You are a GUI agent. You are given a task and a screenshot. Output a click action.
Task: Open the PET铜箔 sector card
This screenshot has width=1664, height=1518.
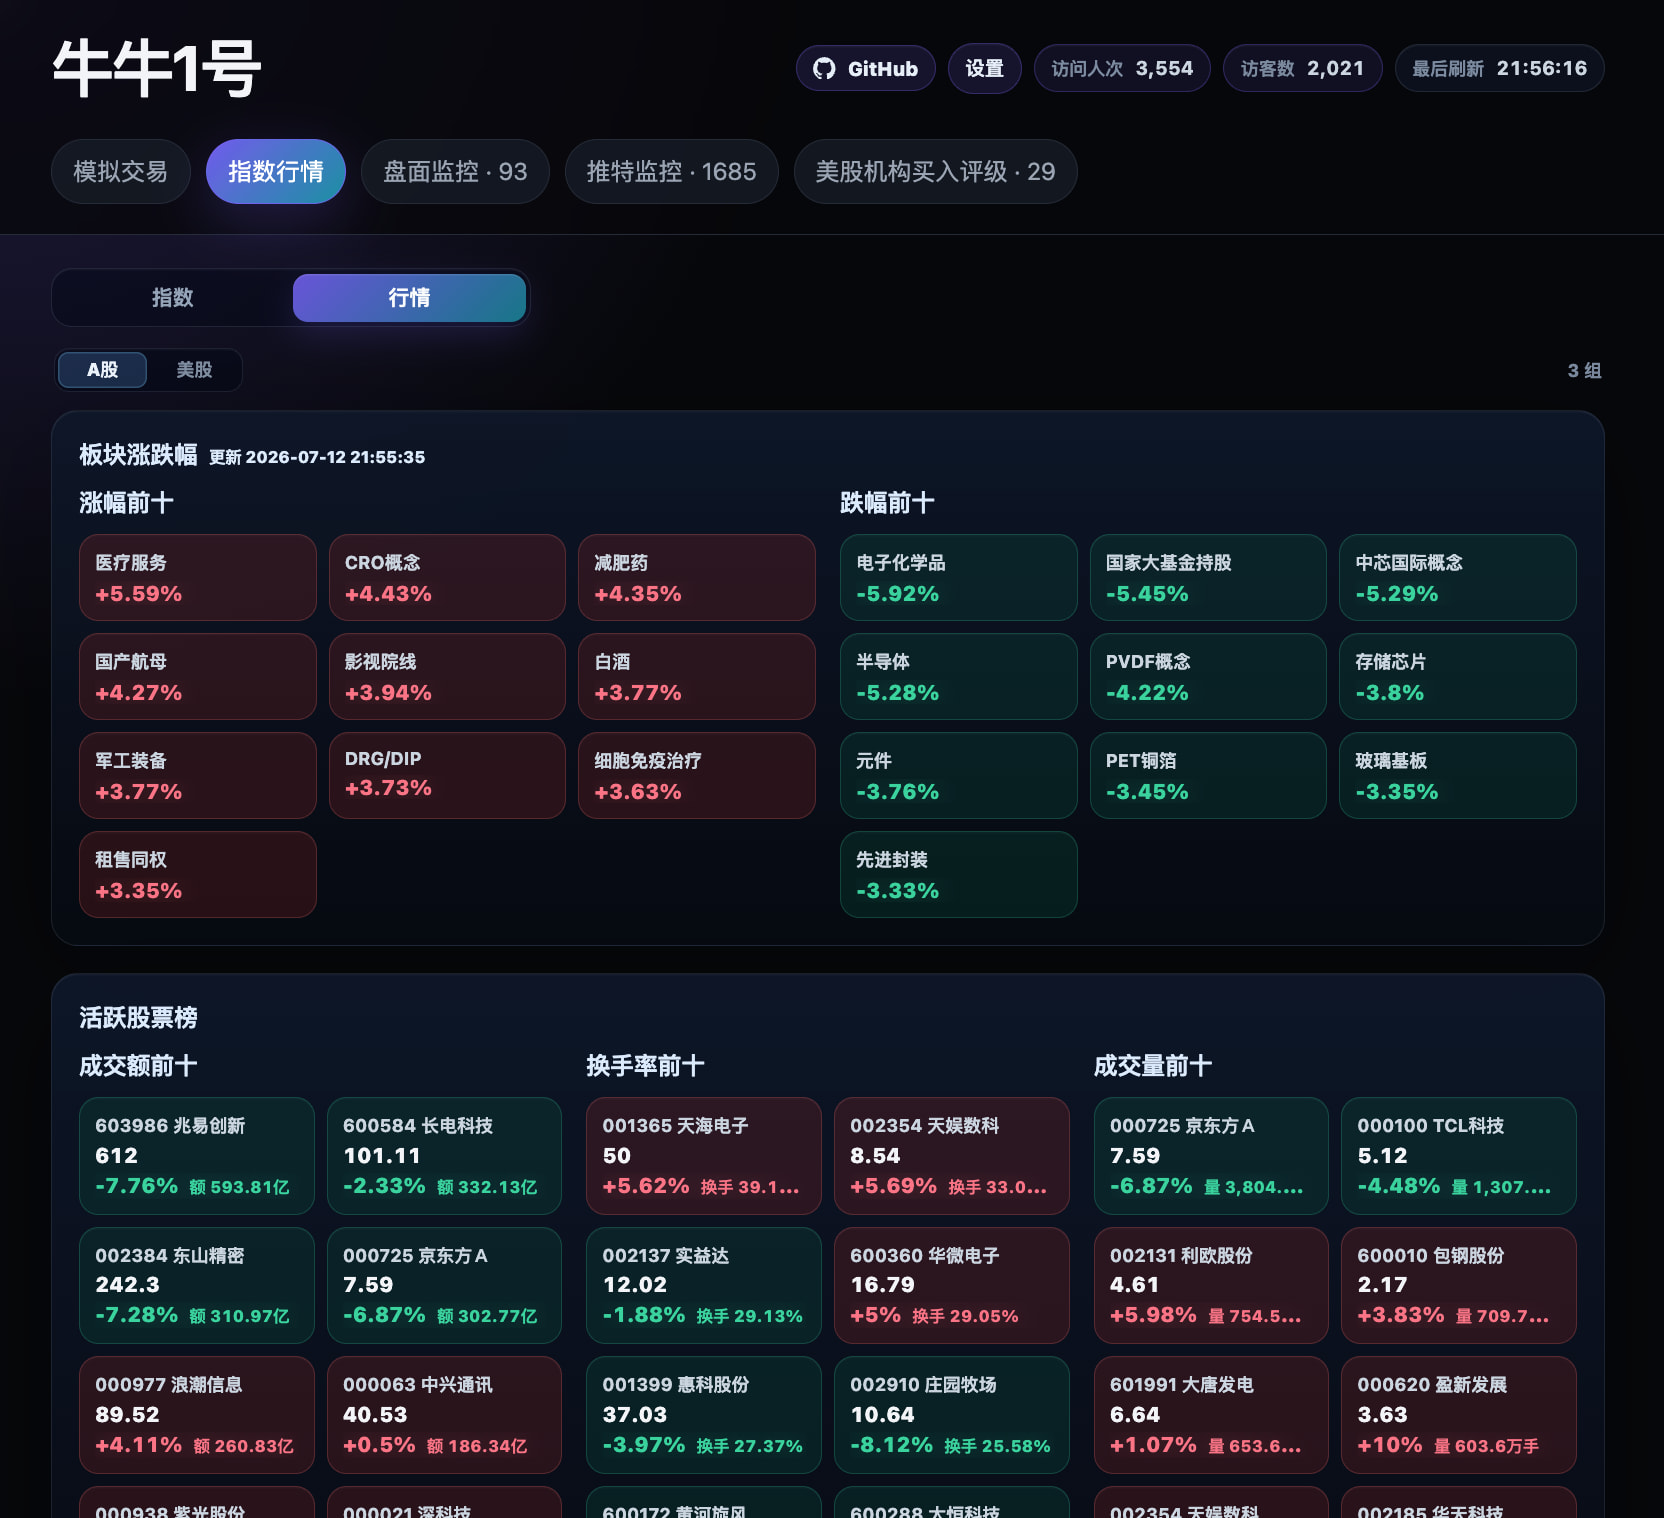(x=1208, y=775)
